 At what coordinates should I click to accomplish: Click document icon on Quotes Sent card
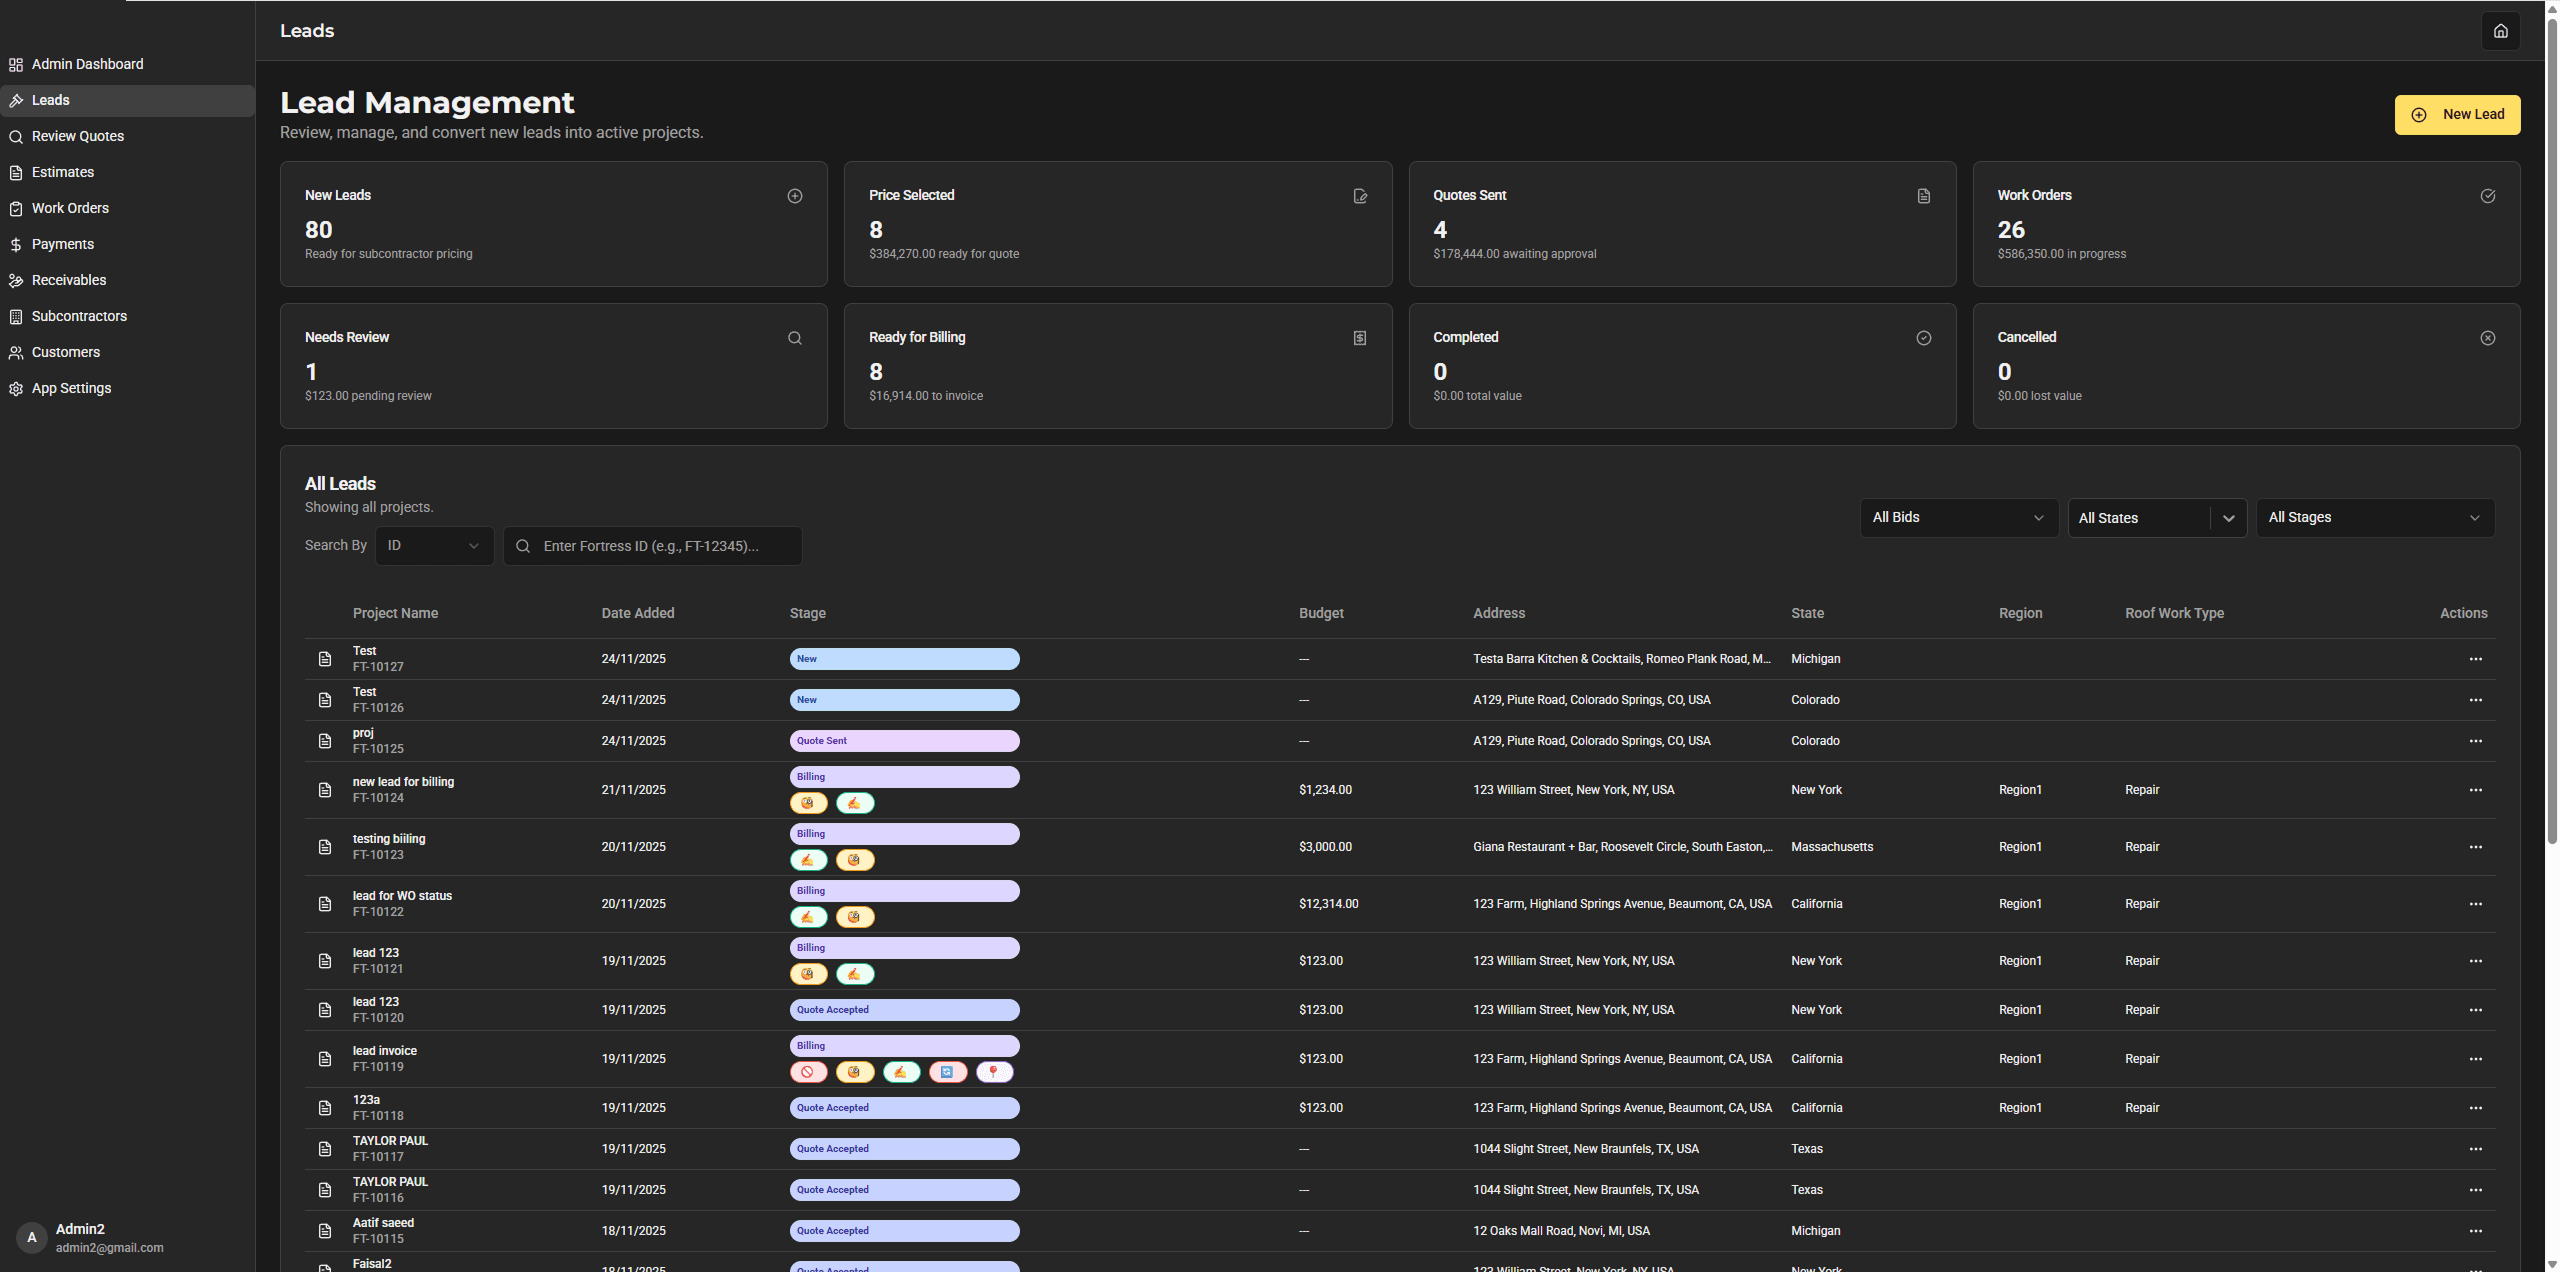pos(1924,196)
